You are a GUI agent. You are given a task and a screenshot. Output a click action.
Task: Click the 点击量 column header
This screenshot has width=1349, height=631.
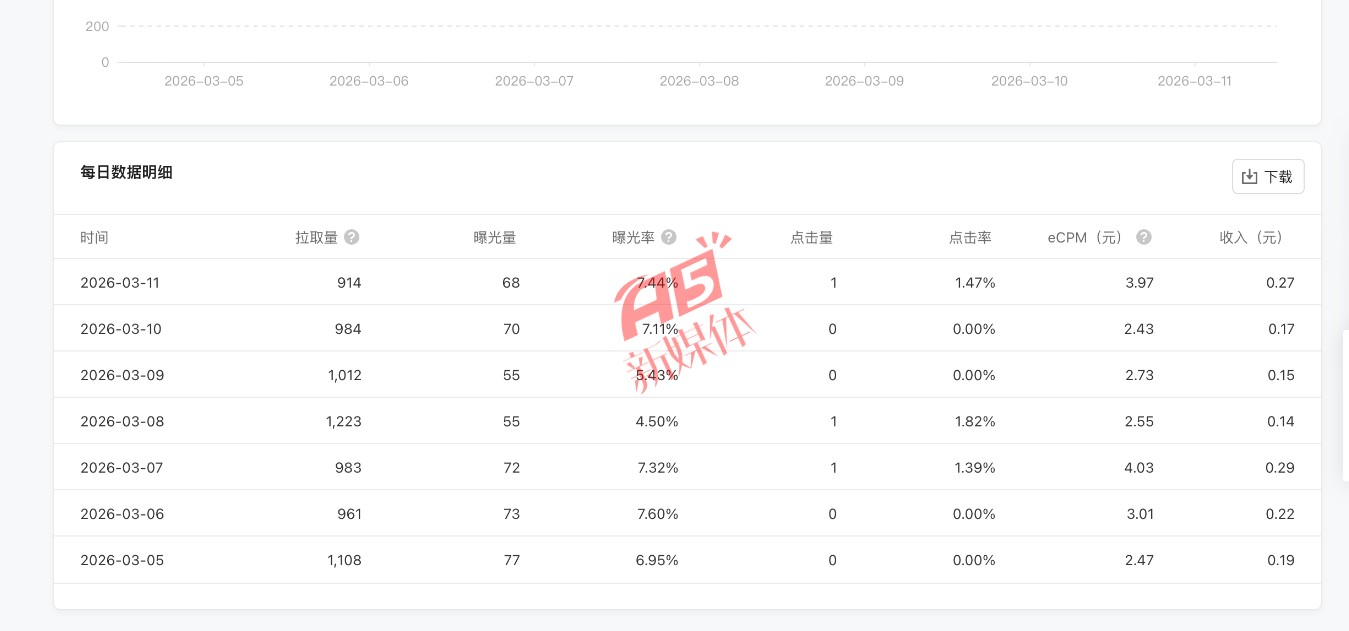point(811,237)
